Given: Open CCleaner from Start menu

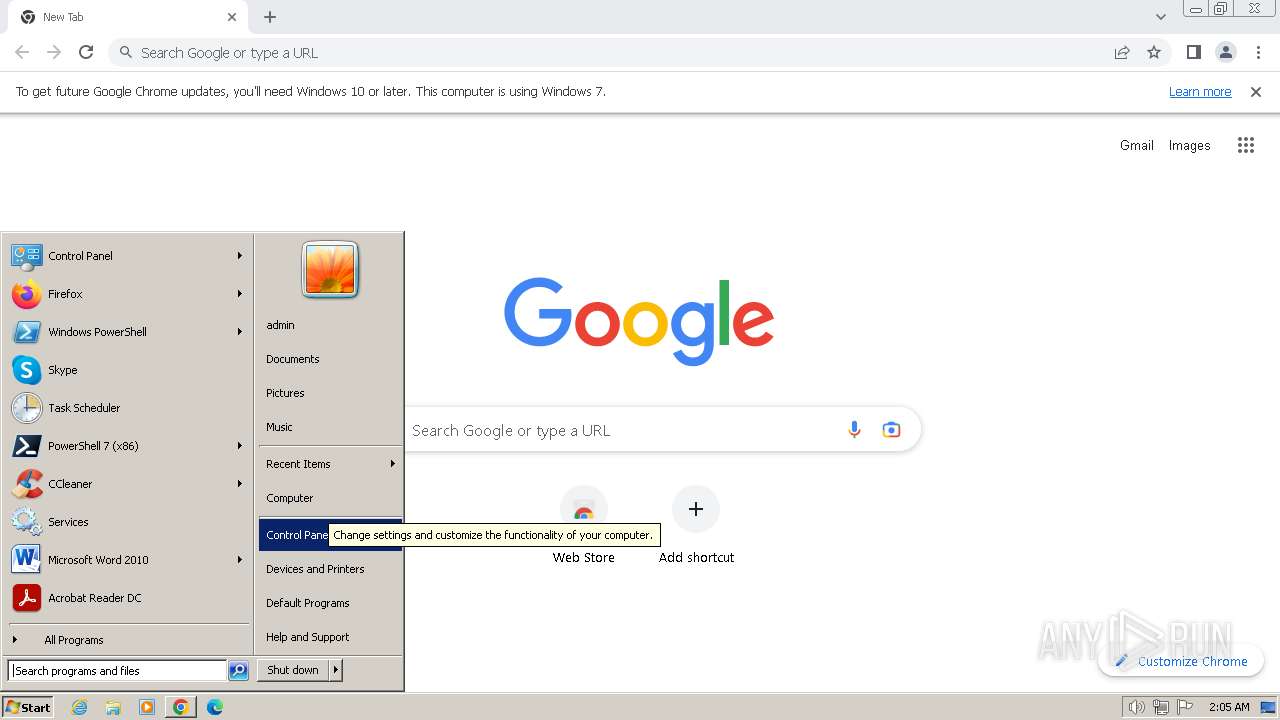Looking at the screenshot, I should click(x=128, y=484).
